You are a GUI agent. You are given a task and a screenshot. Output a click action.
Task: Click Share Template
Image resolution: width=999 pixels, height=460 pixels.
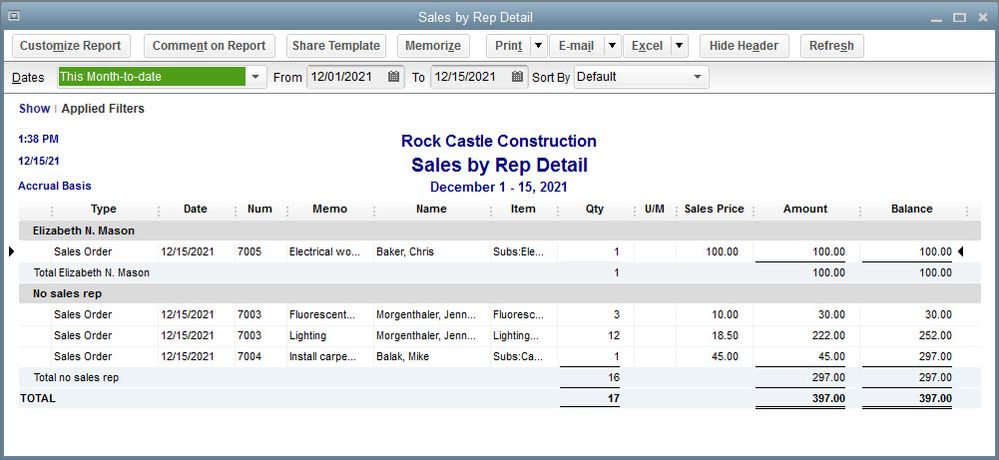(335, 46)
